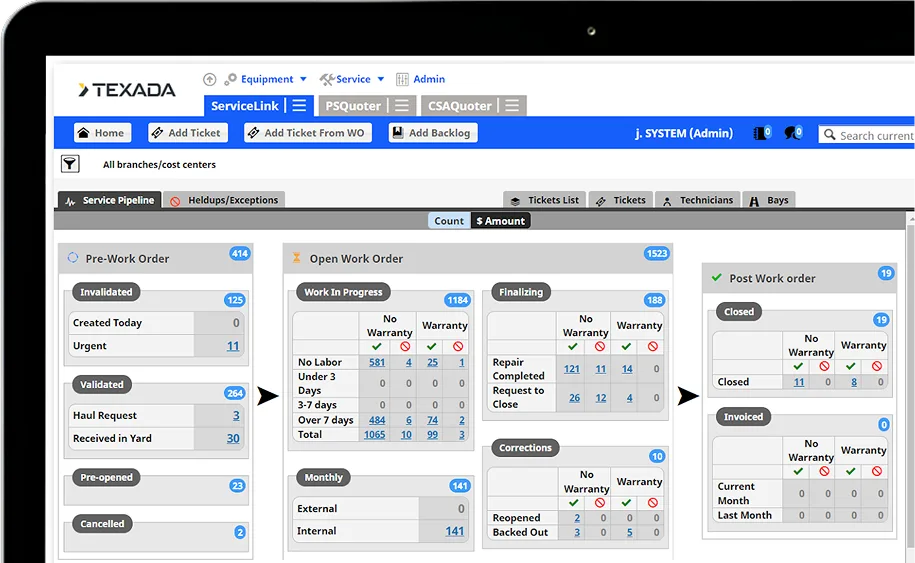Click the Invalidated section label
Image resolution: width=915 pixels, height=563 pixels.
(x=106, y=292)
